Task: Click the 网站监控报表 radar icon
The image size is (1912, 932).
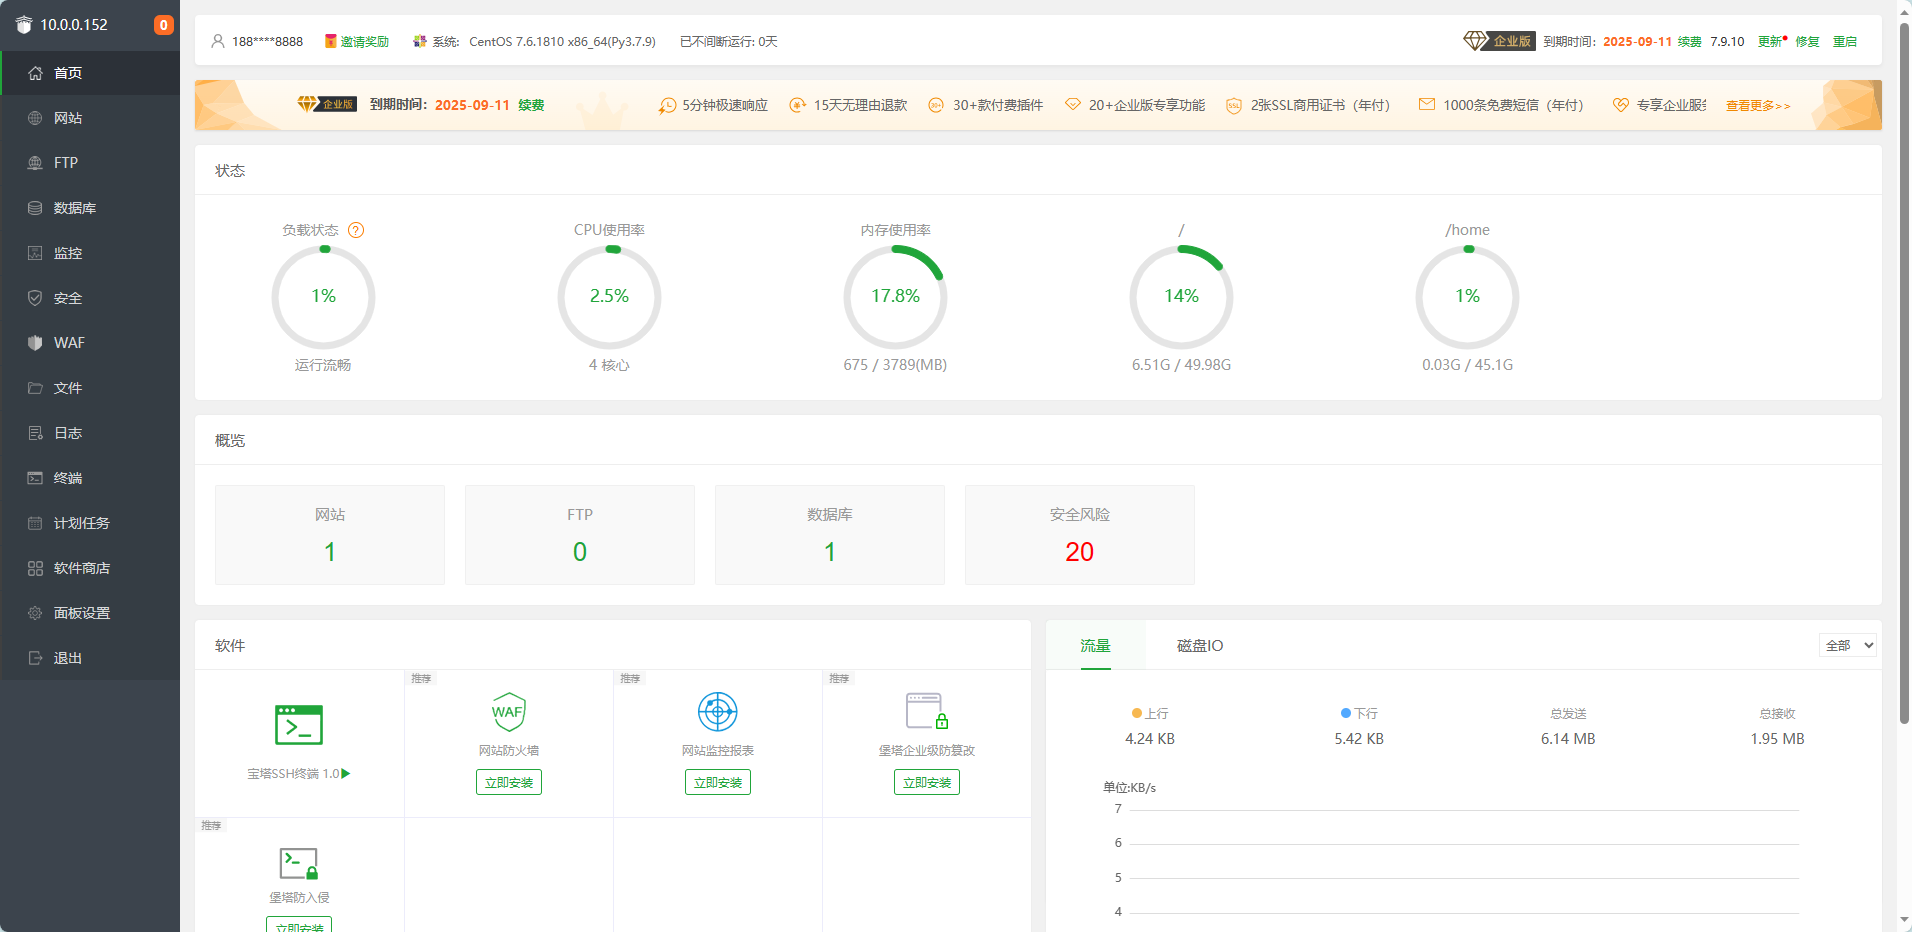Action: [x=717, y=712]
